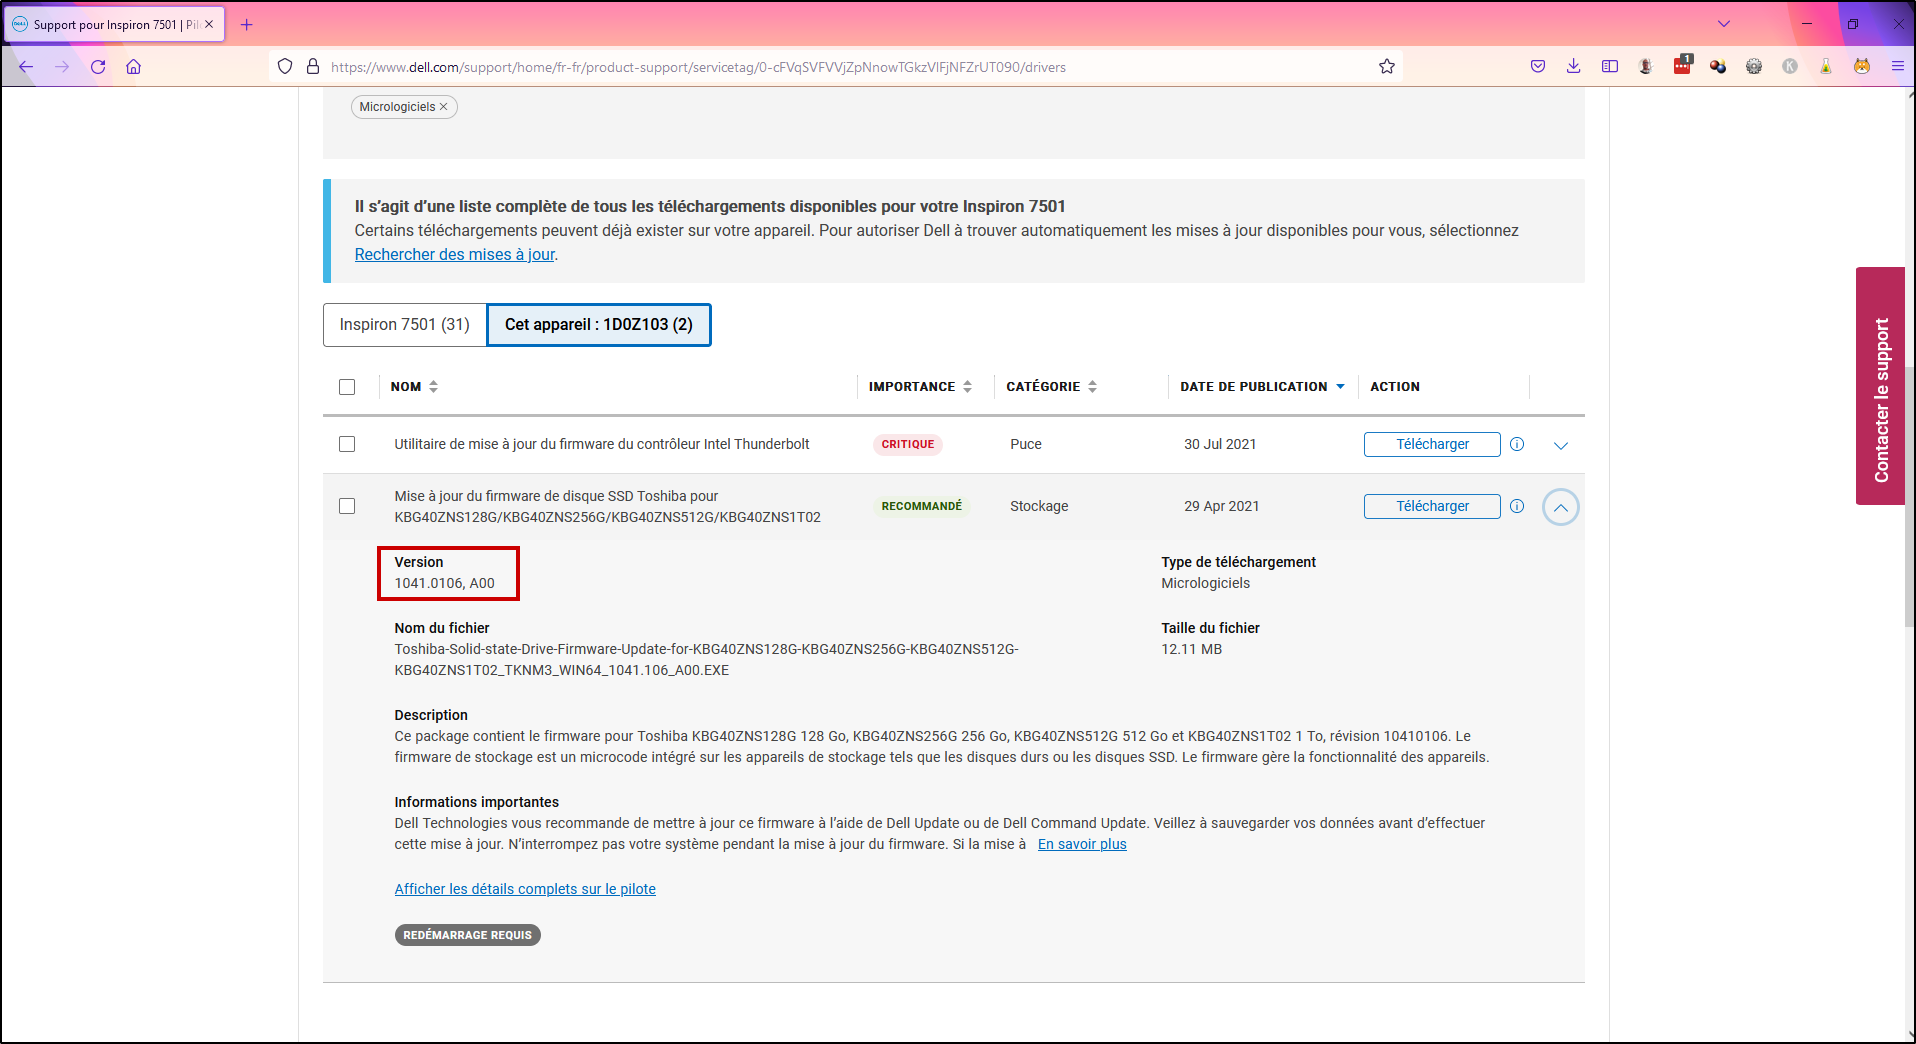This screenshot has height=1044, width=1916.
Task: Show the sidebar view icon
Action: [1610, 67]
